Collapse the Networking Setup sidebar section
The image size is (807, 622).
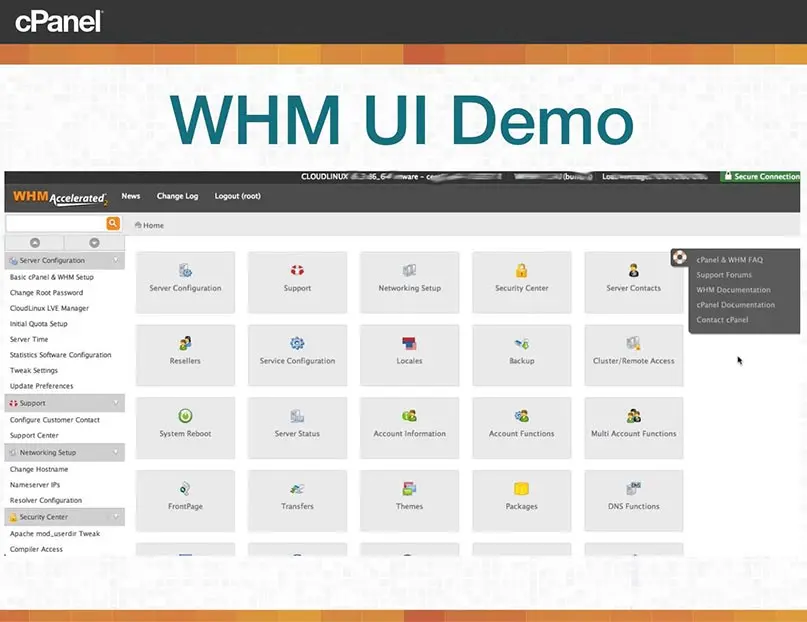(x=116, y=452)
